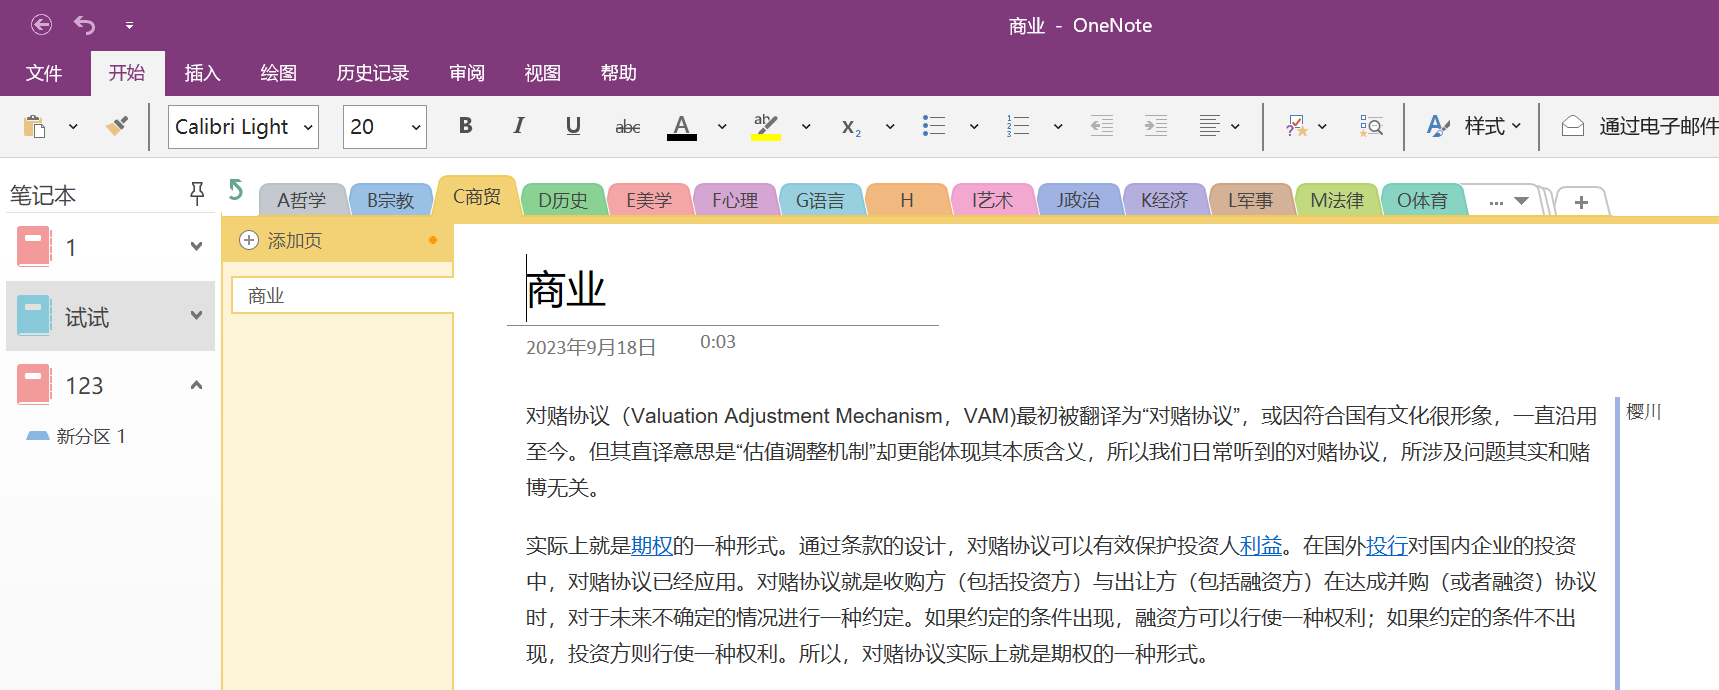Apply yellow text highlight color
The height and width of the screenshot is (690, 1719).
pyautogui.click(x=766, y=127)
